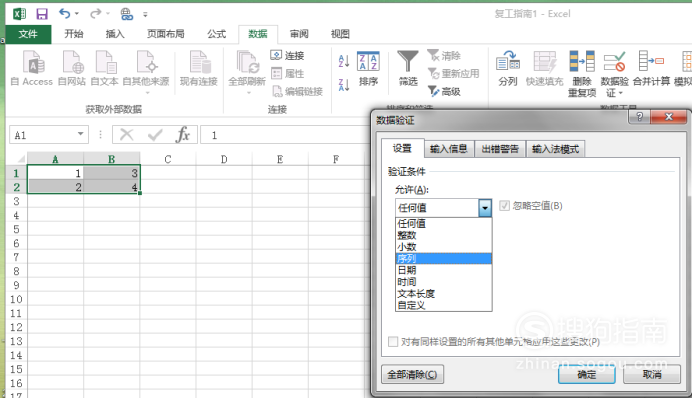The height and width of the screenshot is (398, 692).
Task: Click Remove Duplicates (删除重复项)
Action: [582, 73]
